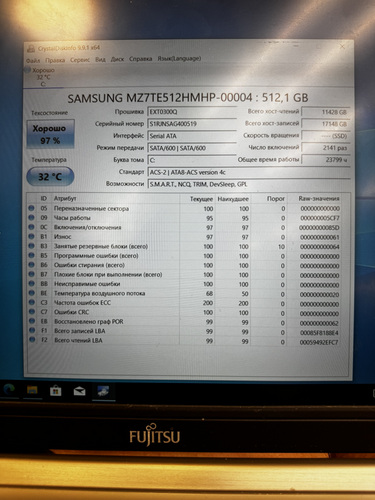Click status dot of Всего чтений LBA row
Viewport: 375px width, 500px height.
pos(32,340)
